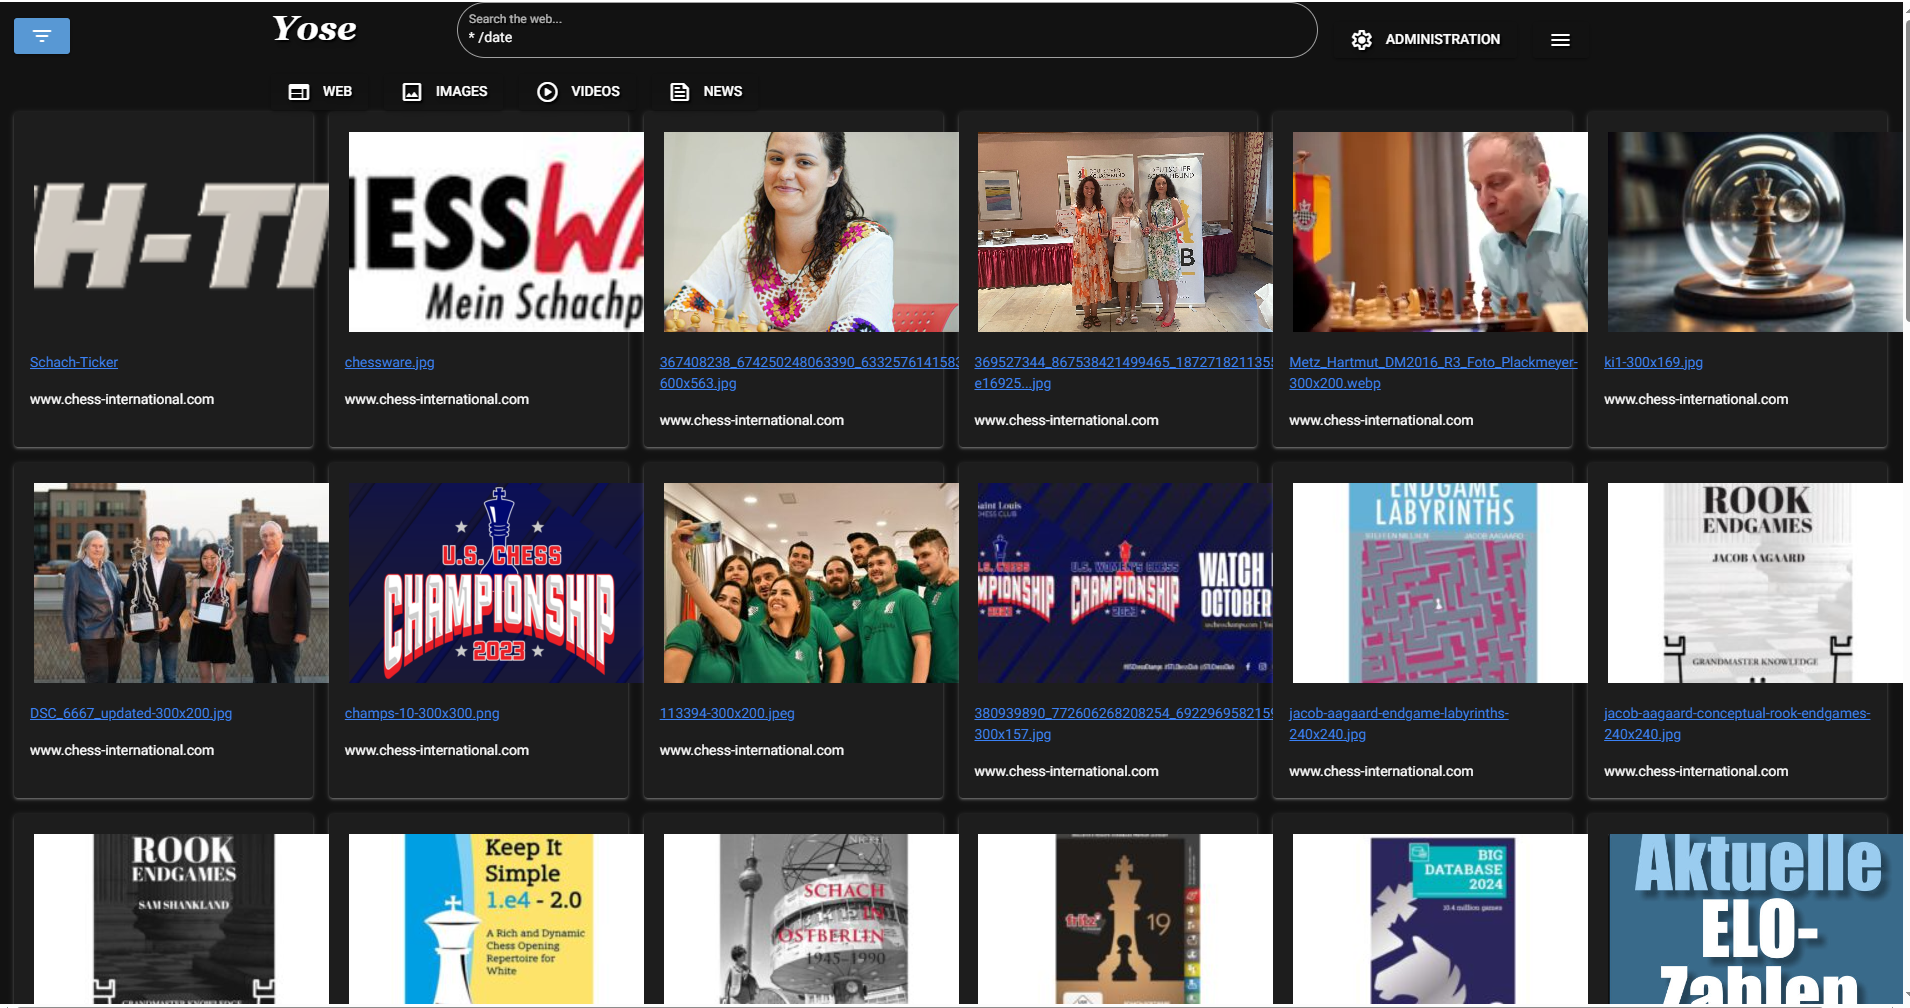Open the chessware.jpg link
1910x1008 pixels.
390,362
